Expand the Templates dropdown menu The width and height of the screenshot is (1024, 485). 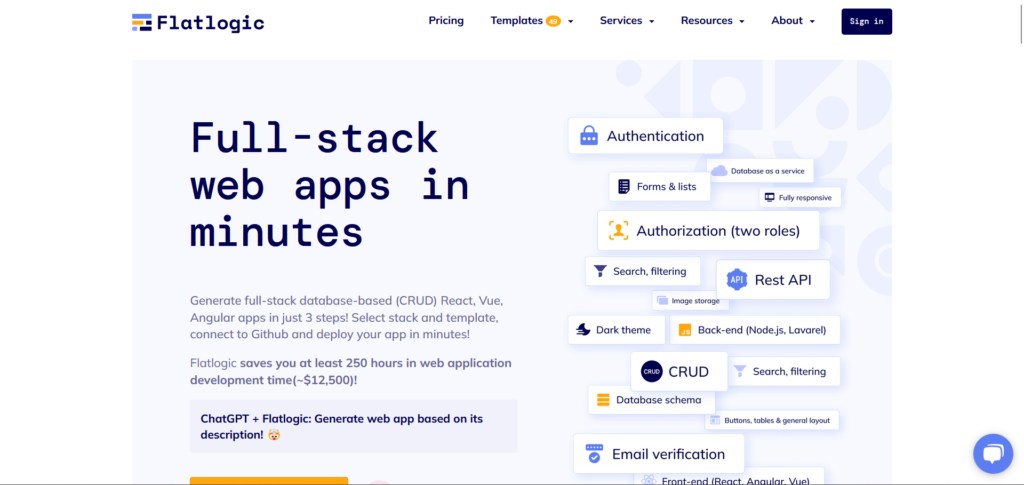[x=531, y=21]
